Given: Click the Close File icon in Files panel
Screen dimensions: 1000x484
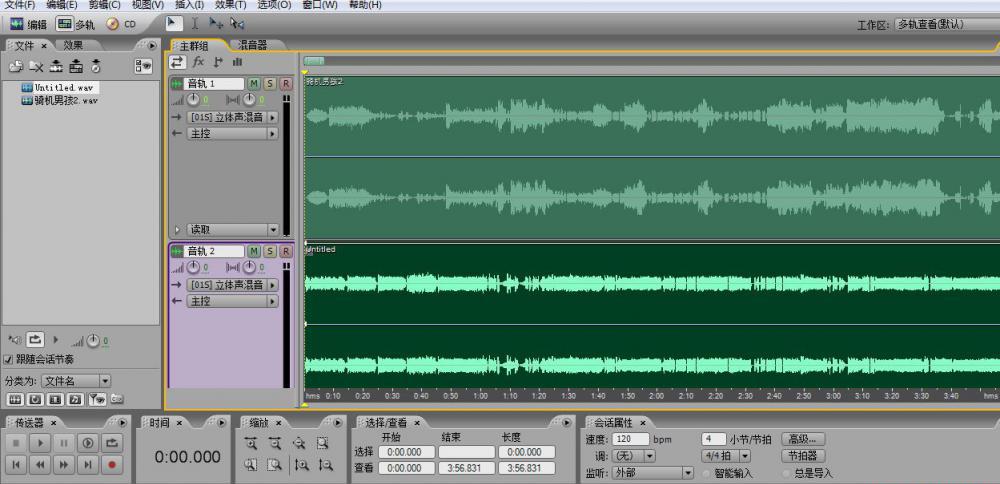Looking at the screenshot, I should tap(36, 66).
